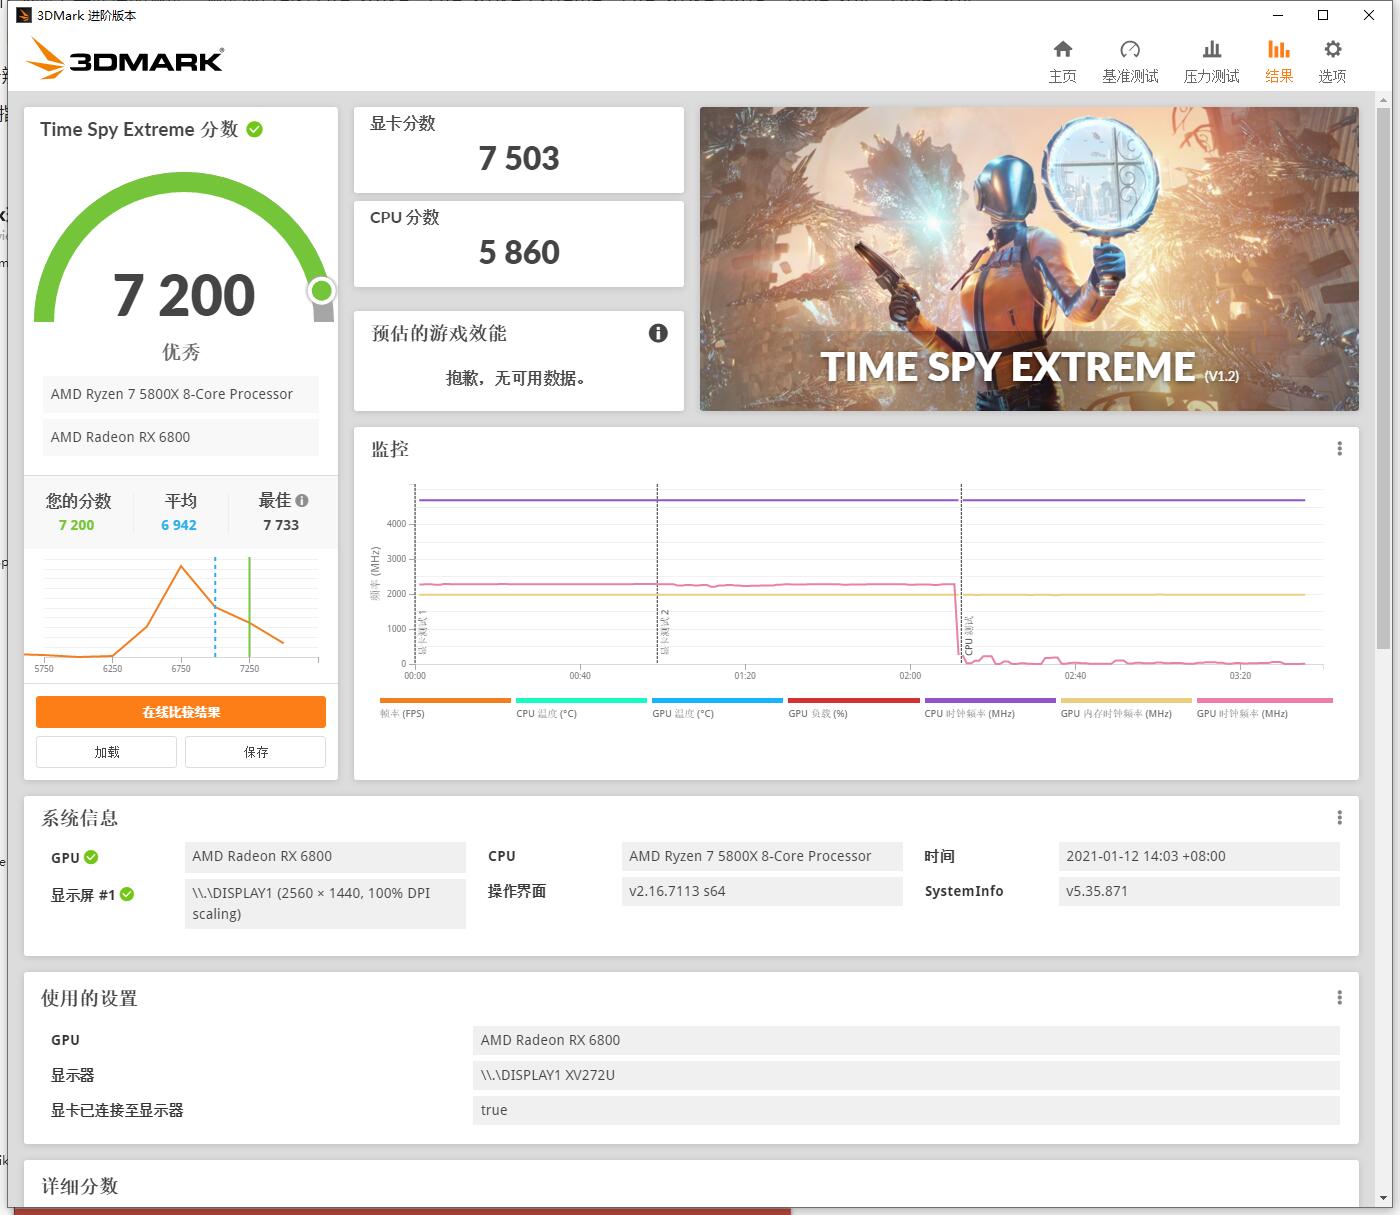Viewport: 1400px width, 1215px height.
Task: Click the 保存 save button
Action: pyautogui.click(x=255, y=751)
